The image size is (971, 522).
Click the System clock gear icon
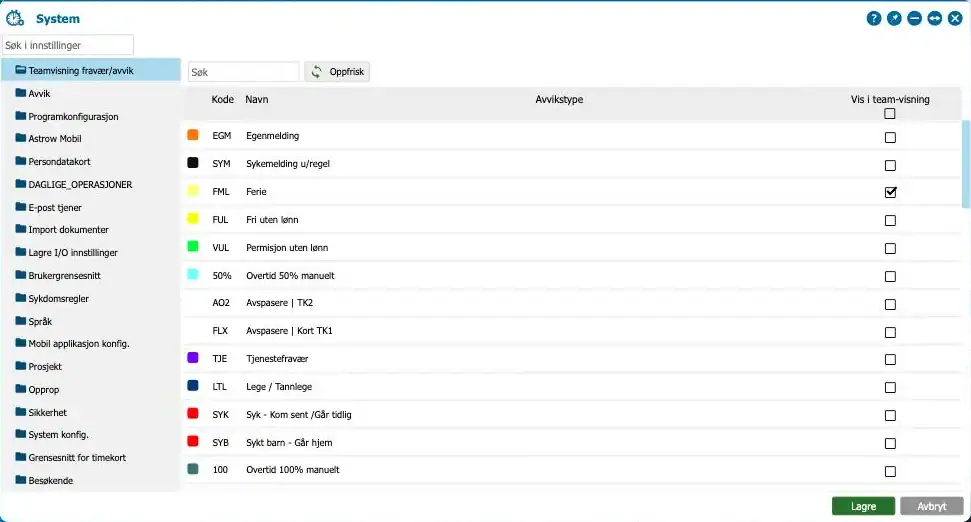(15, 19)
